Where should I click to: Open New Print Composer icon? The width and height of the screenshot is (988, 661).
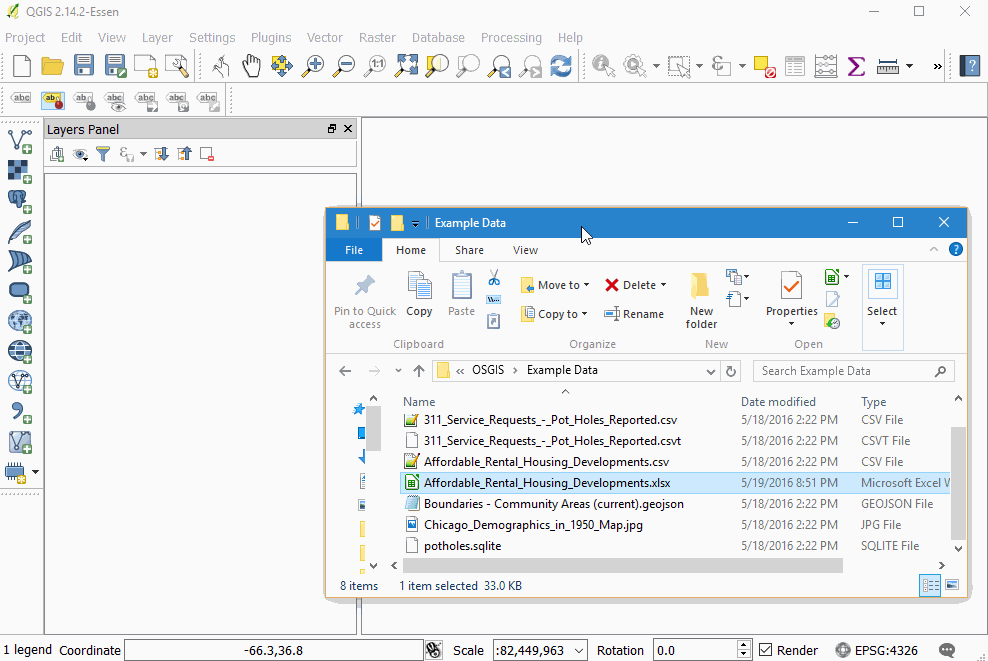click(x=146, y=66)
